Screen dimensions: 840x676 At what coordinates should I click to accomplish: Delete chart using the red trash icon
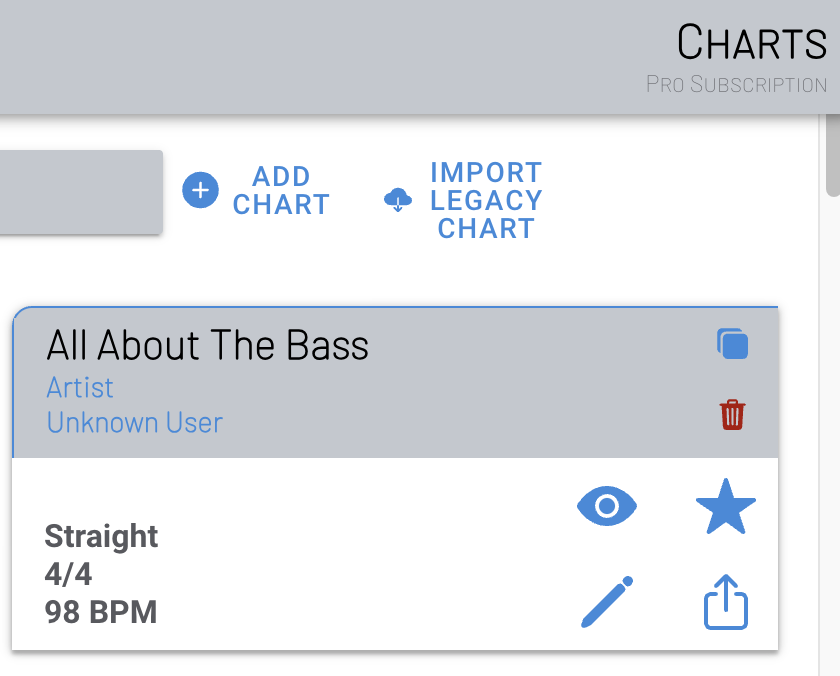pyautogui.click(x=732, y=414)
